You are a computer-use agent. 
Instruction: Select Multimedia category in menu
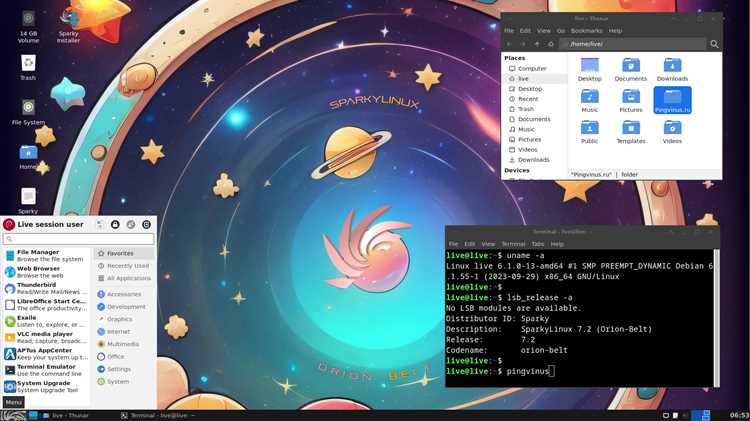(x=124, y=344)
